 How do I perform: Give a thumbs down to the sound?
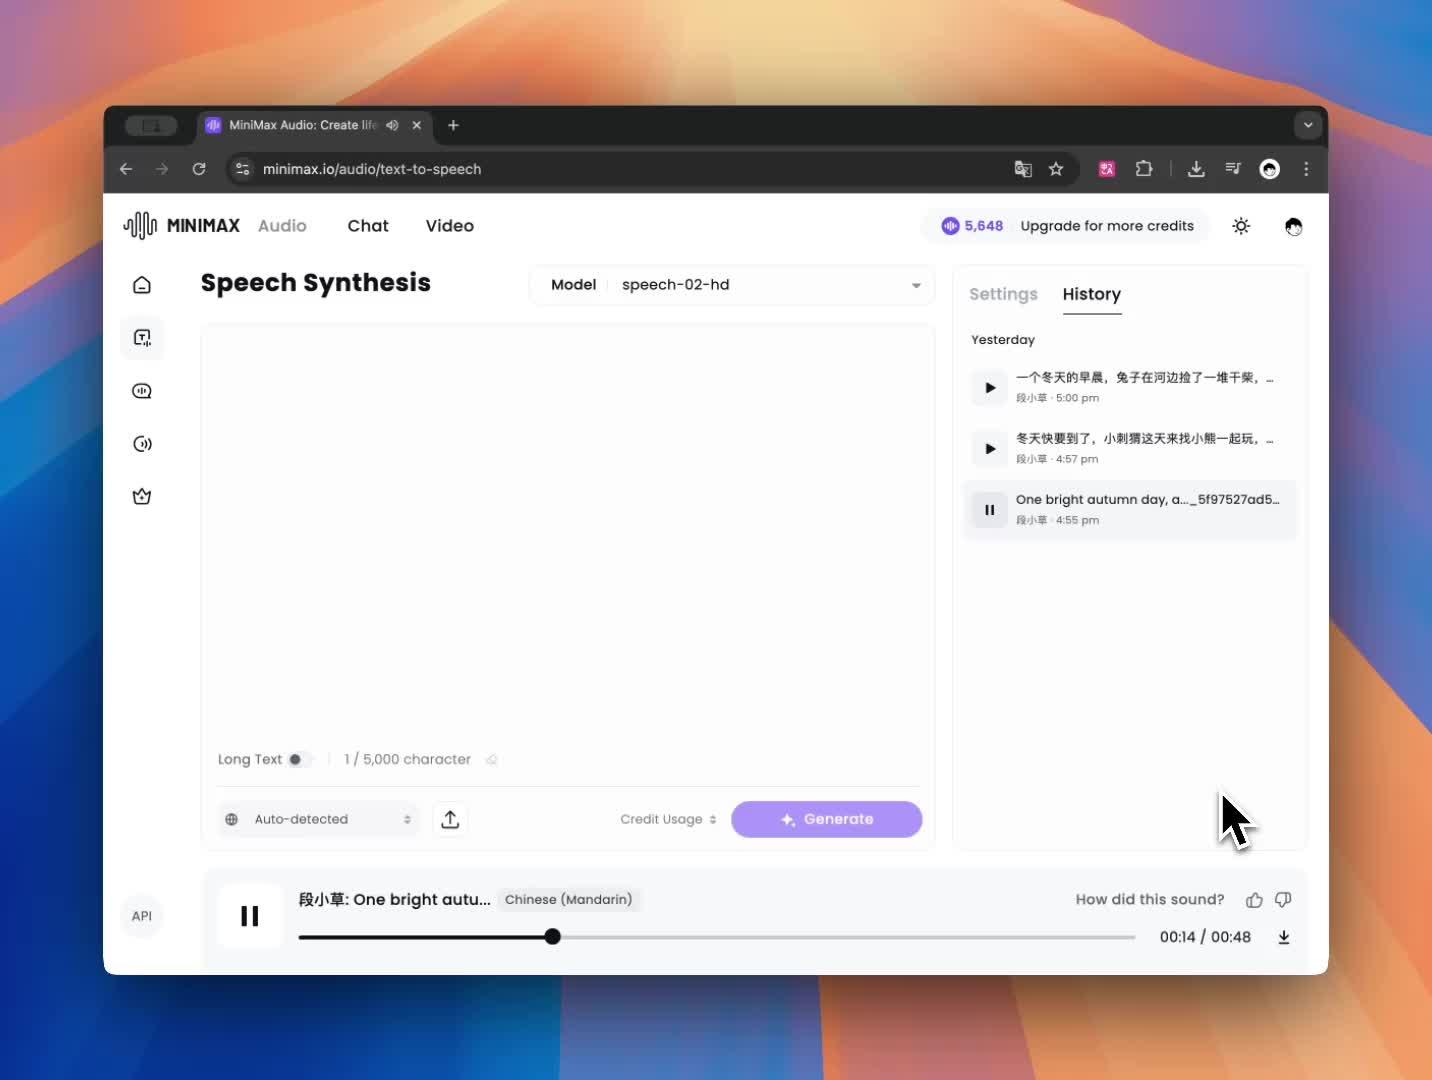pos(1283,900)
